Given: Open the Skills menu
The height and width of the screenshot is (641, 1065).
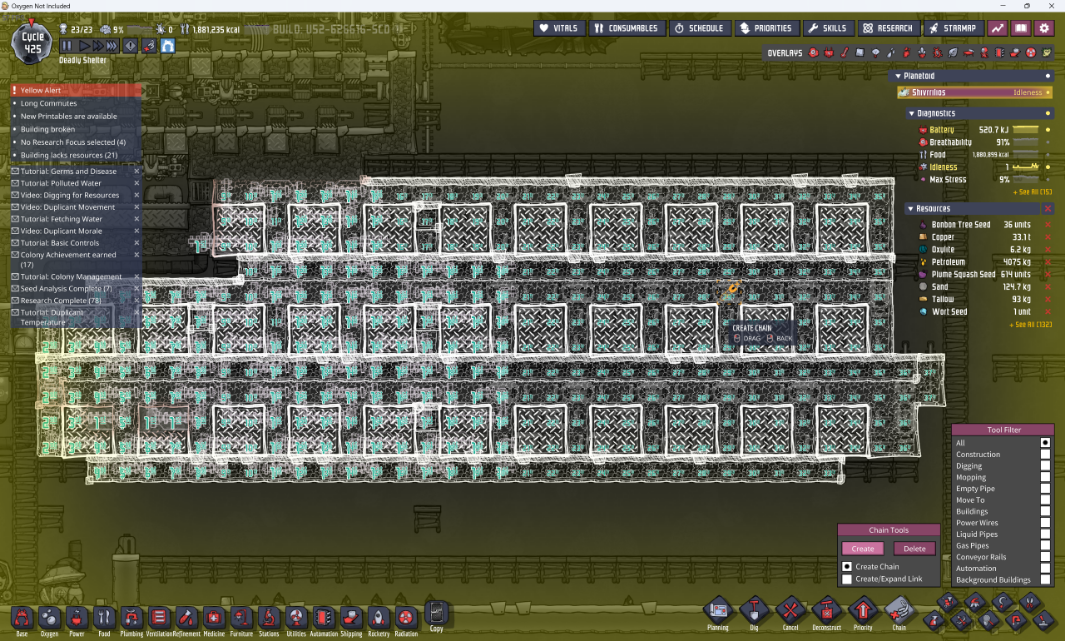Looking at the screenshot, I should click(x=827, y=28).
